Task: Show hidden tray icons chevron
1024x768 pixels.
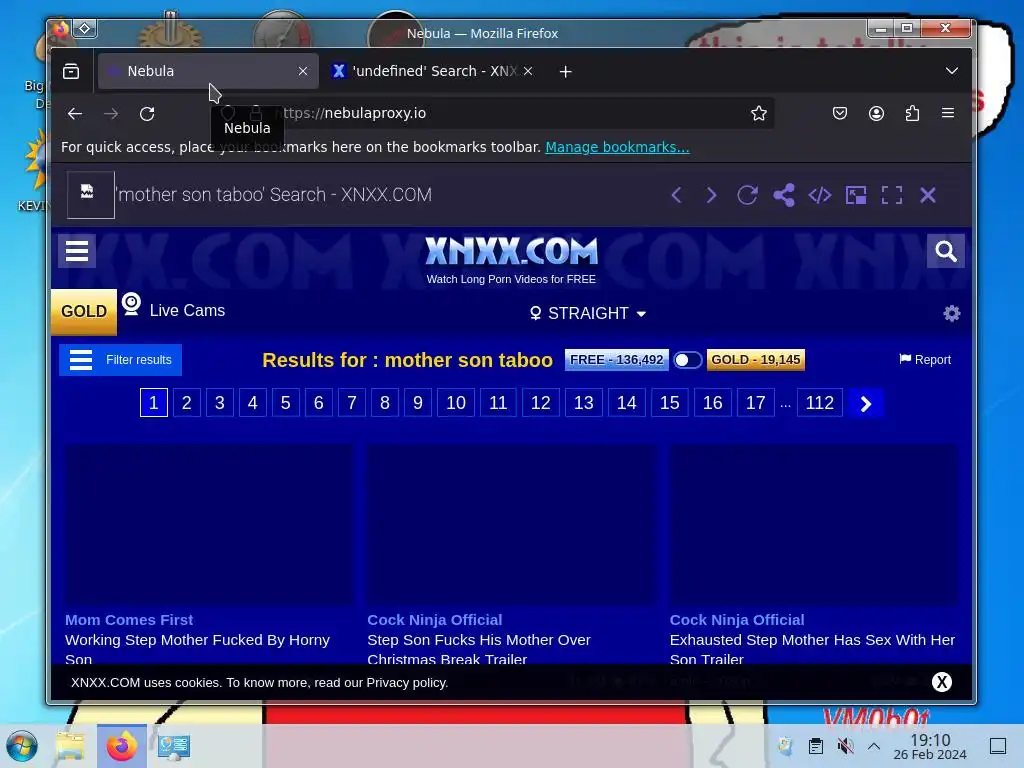Action: [x=874, y=746]
